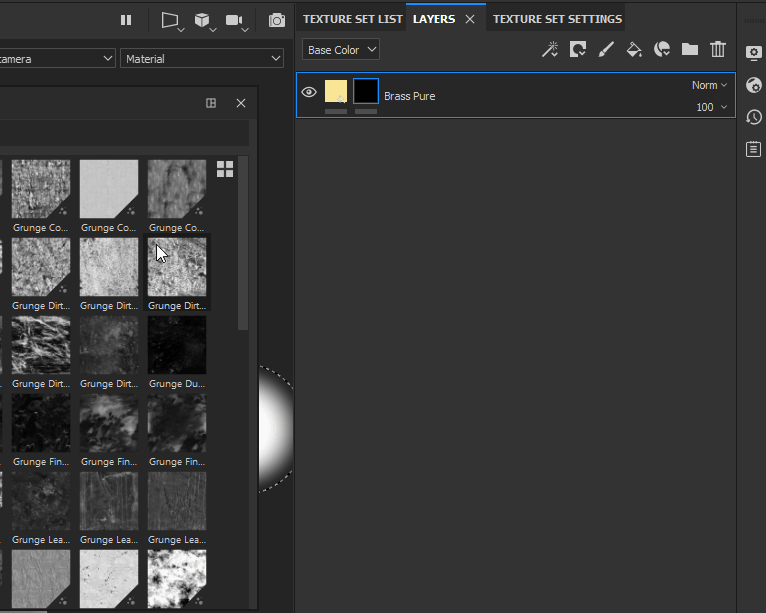The width and height of the screenshot is (766, 613).
Task: Open the display settings panel icon
Action: click(x=753, y=52)
